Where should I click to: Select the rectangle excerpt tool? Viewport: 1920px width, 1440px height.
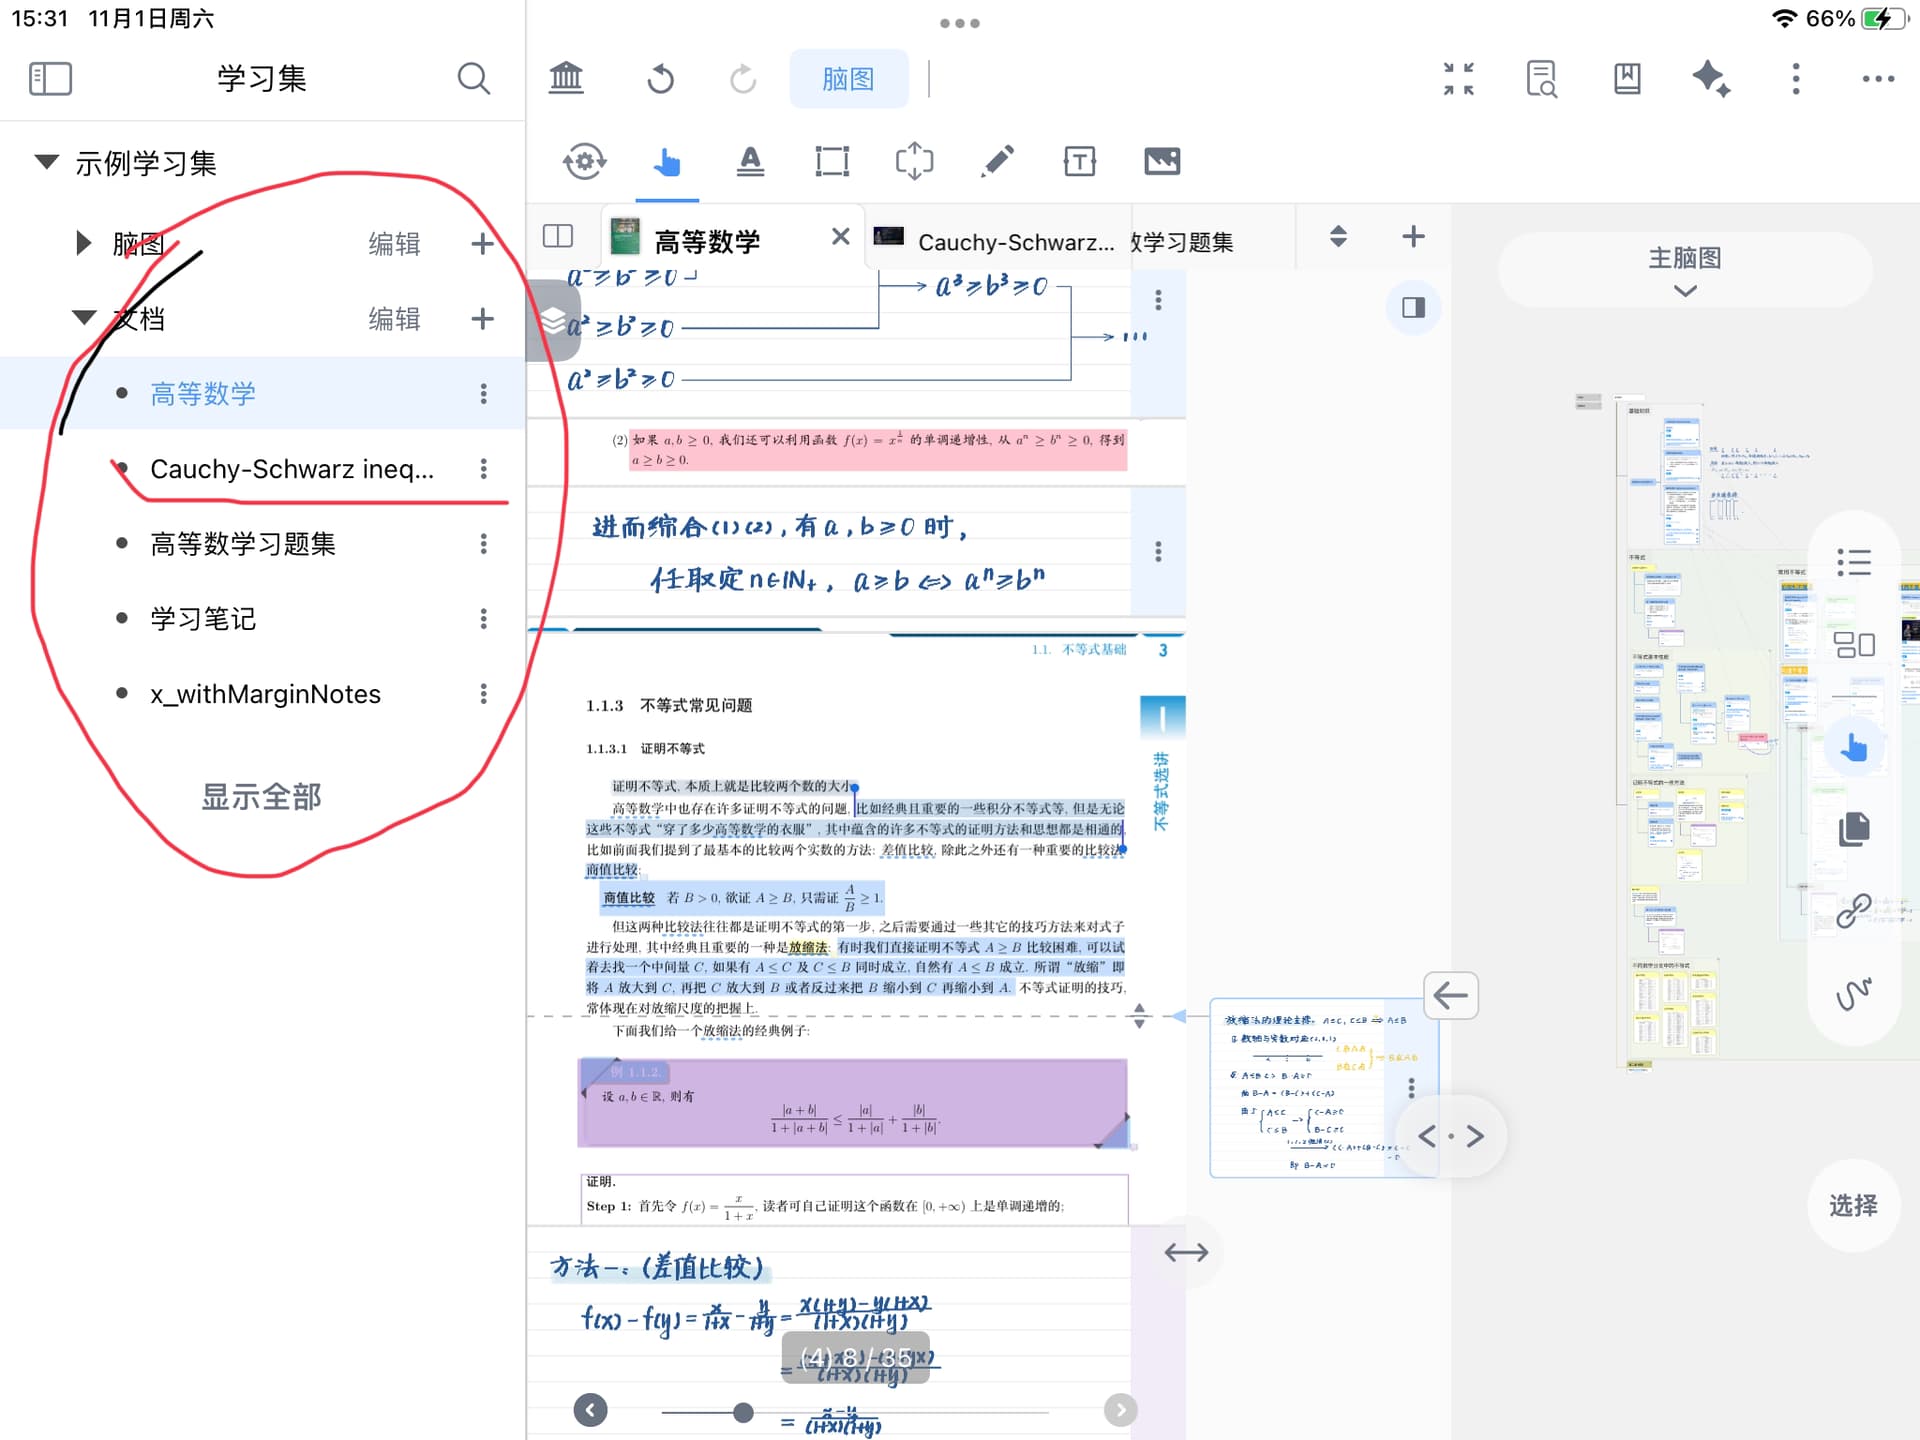click(x=832, y=161)
